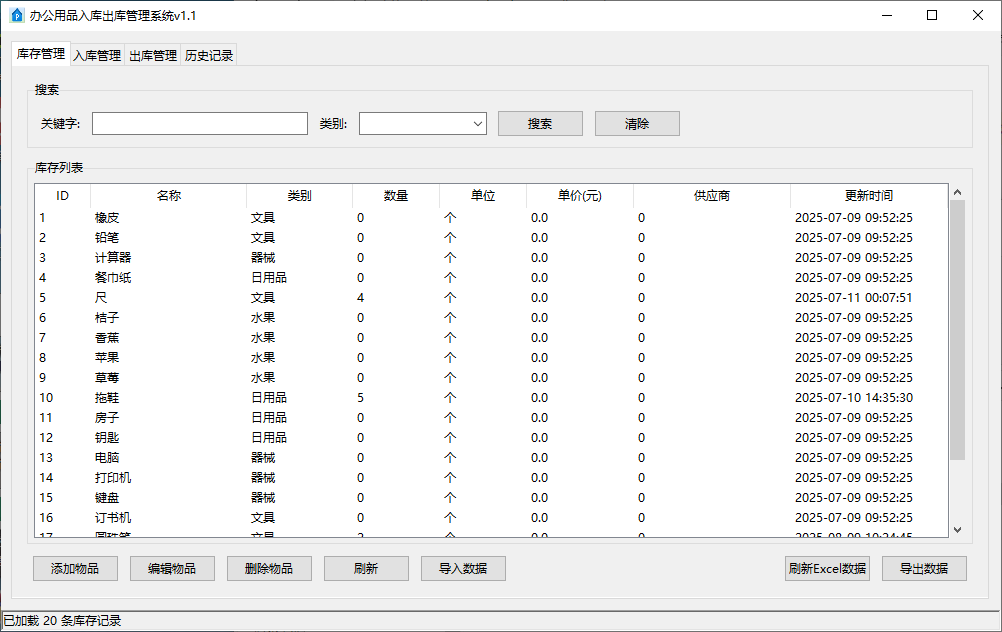The image size is (1002, 632).
Task: Click the 添加物品 button
Action: pyautogui.click(x=75, y=568)
